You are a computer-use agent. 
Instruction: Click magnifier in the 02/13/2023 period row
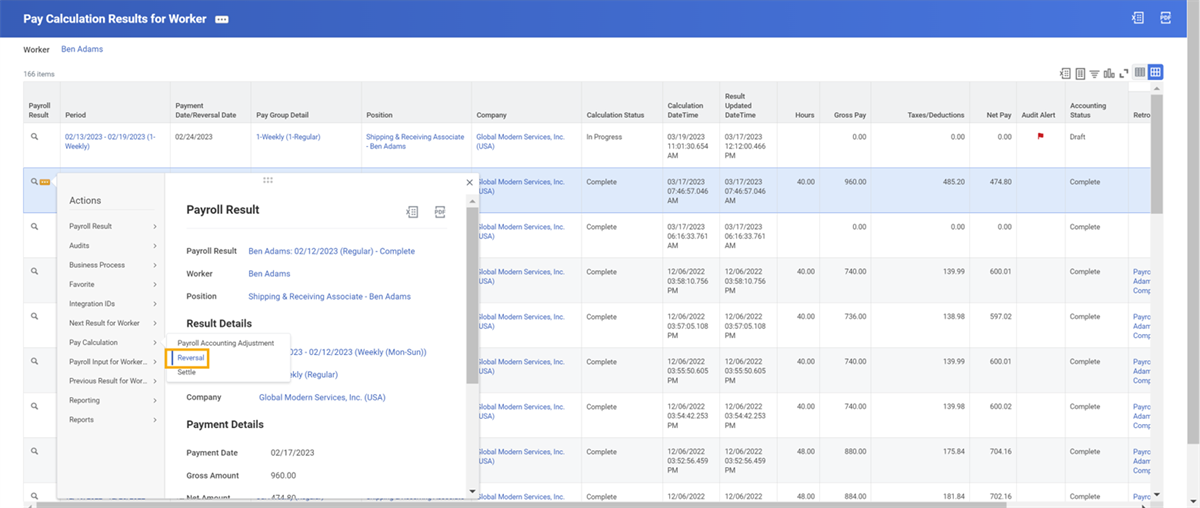click(x=34, y=137)
